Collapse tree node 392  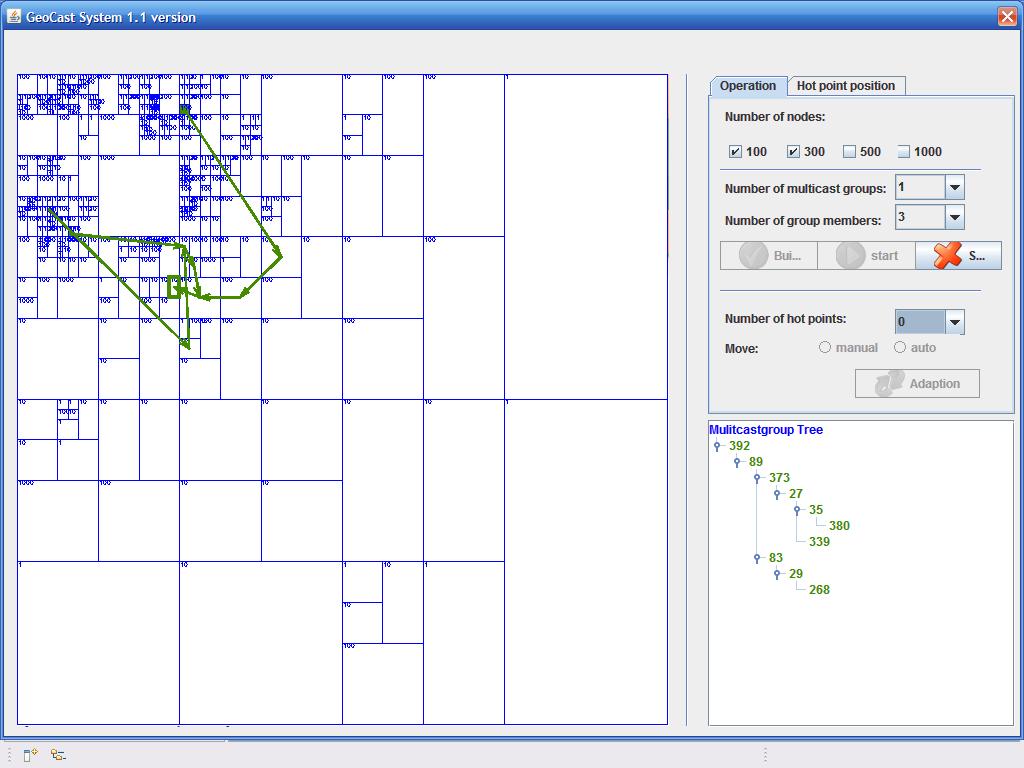pos(717,446)
